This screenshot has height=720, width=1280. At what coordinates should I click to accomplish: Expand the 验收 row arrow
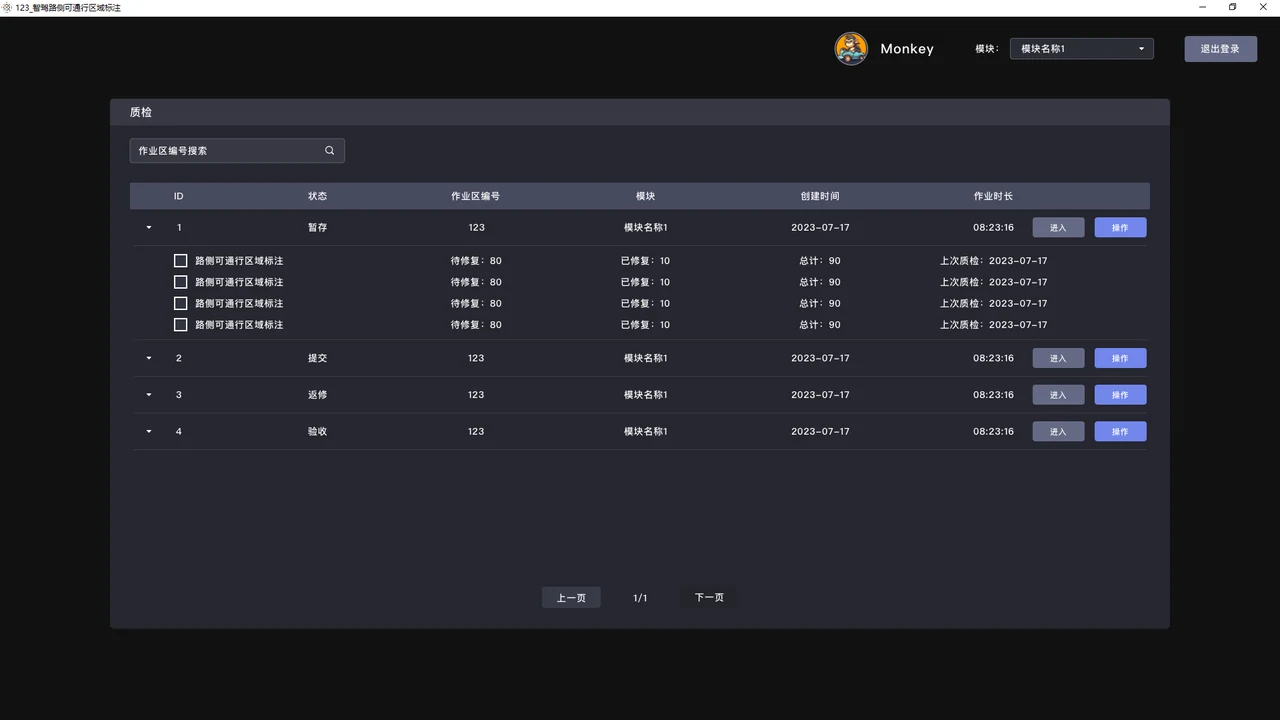149,432
